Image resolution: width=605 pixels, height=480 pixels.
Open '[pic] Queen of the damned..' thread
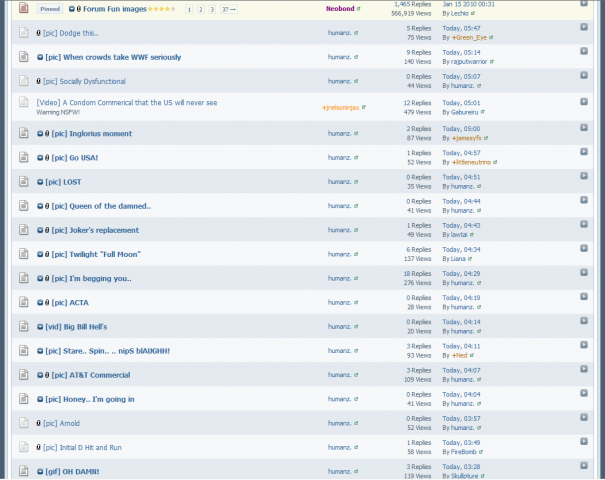[x=101, y=206]
